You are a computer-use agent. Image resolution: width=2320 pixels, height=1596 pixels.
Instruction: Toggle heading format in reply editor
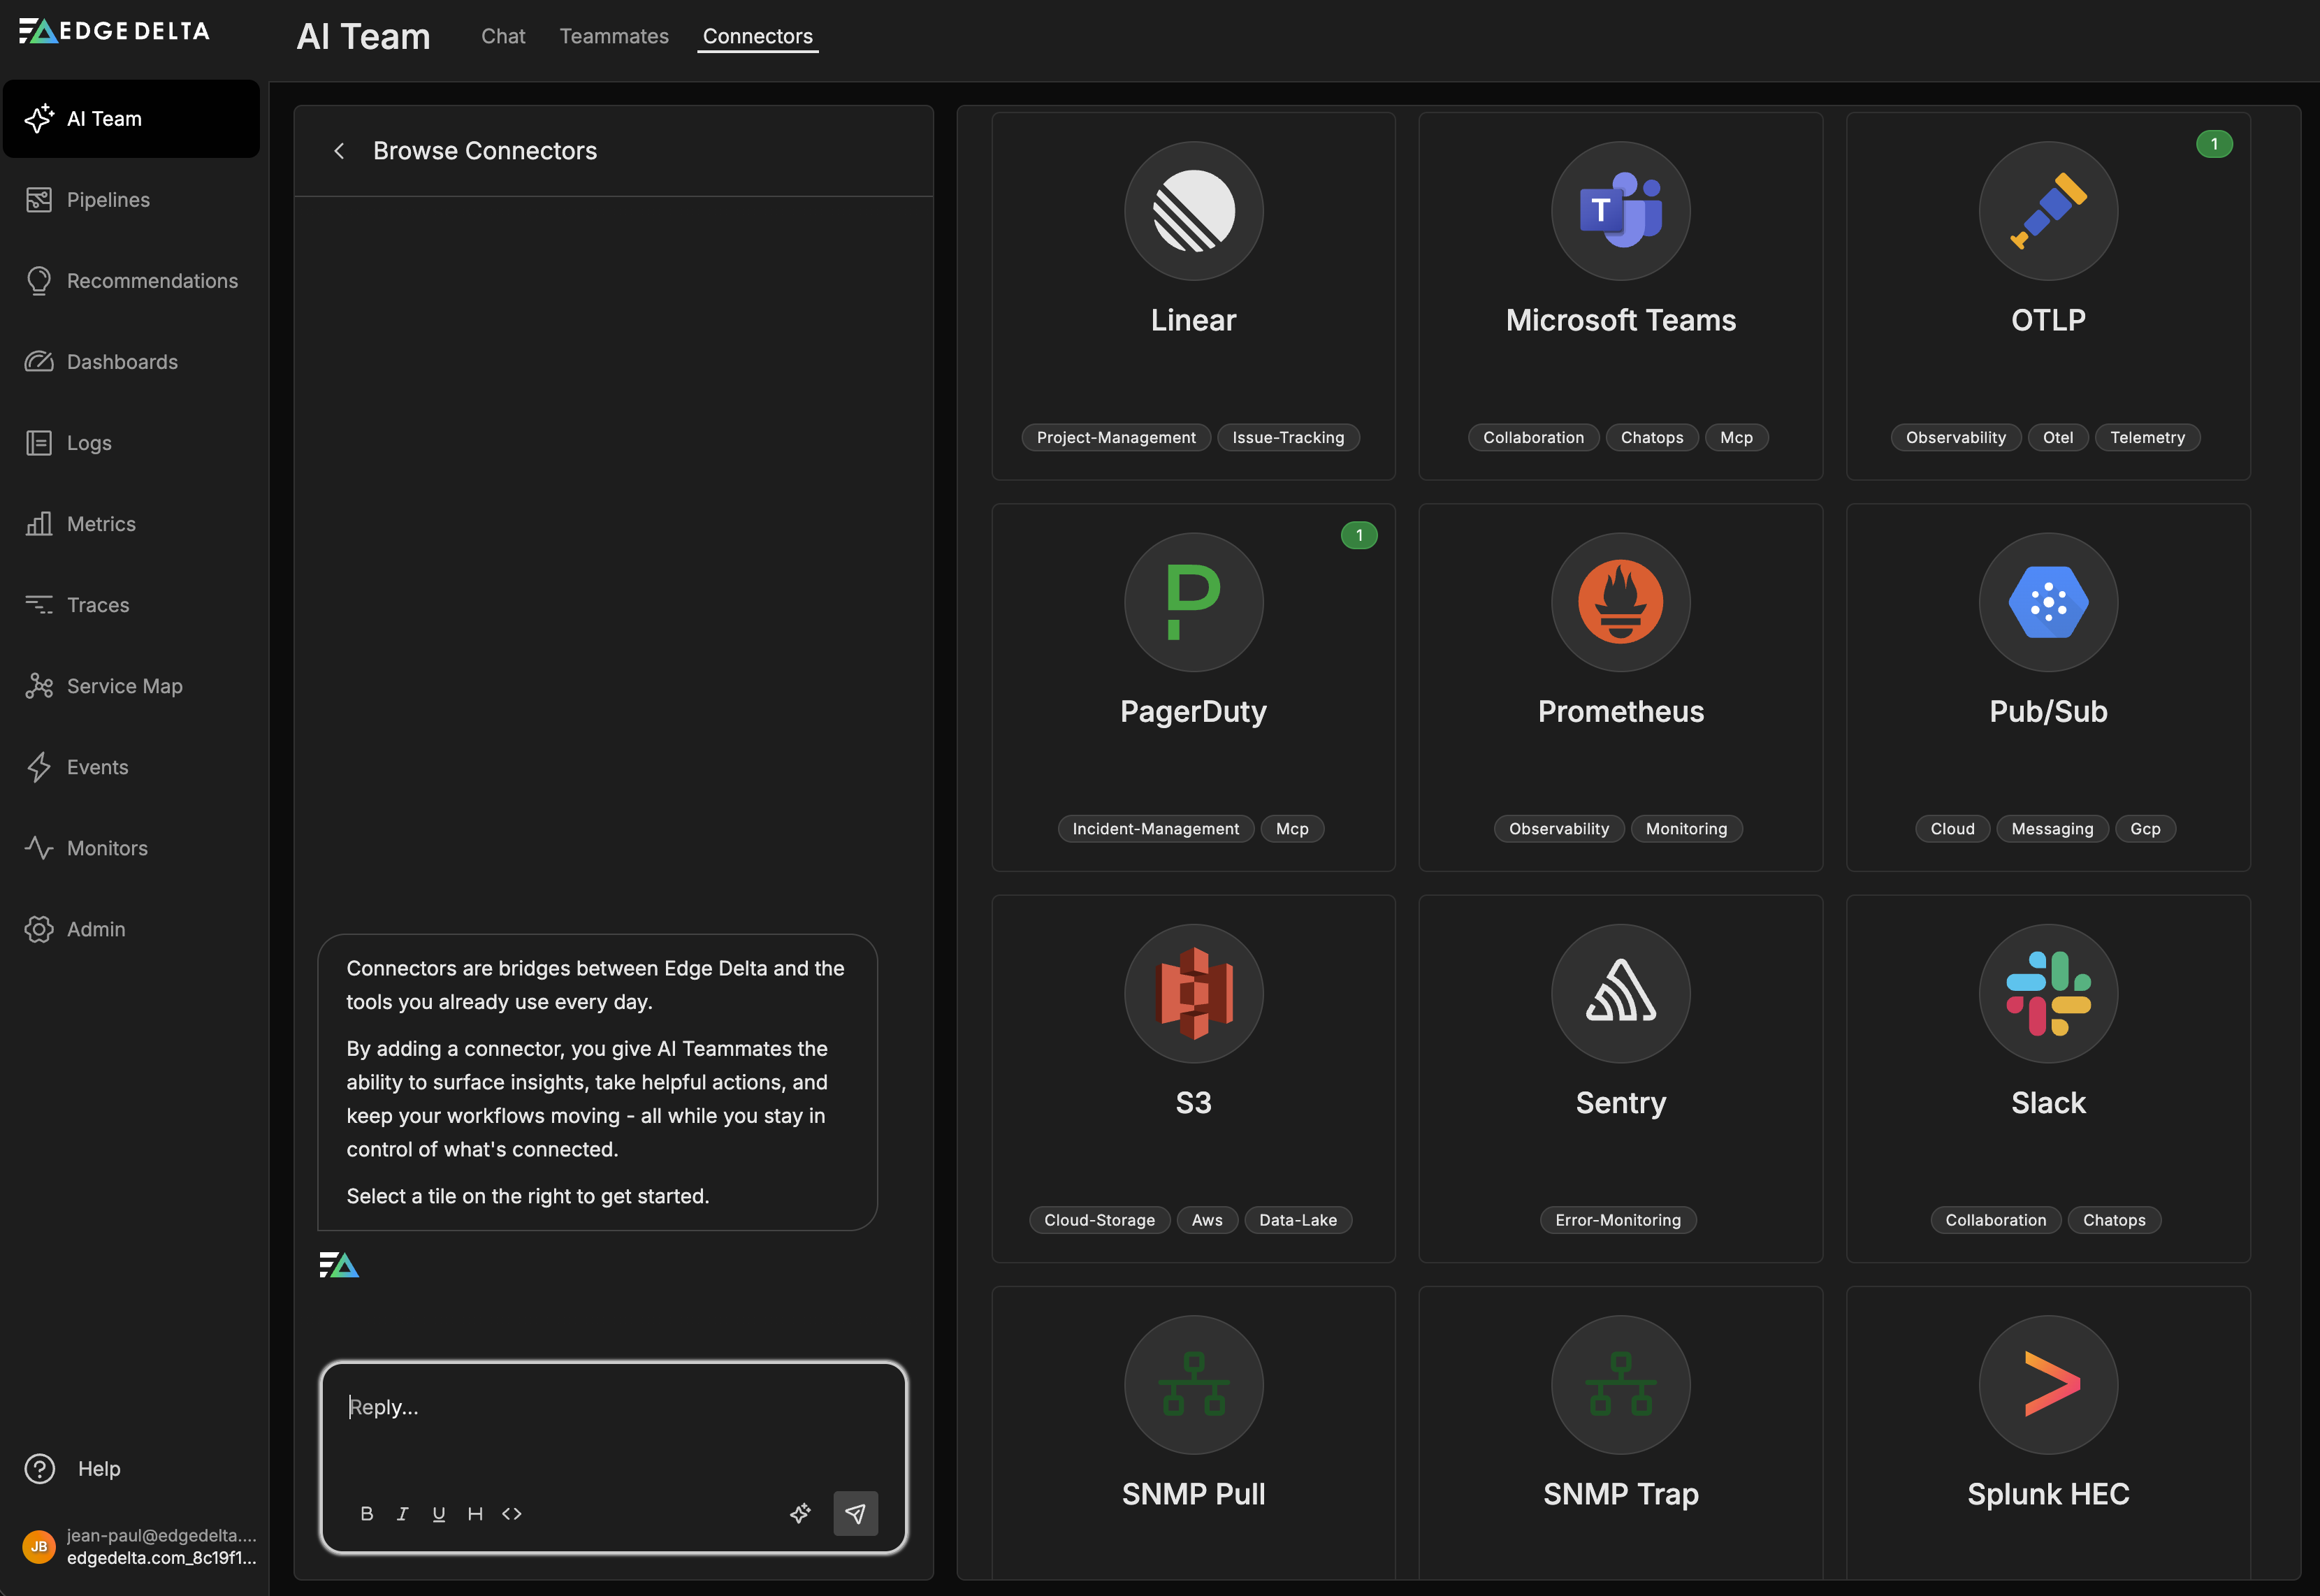point(475,1513)
